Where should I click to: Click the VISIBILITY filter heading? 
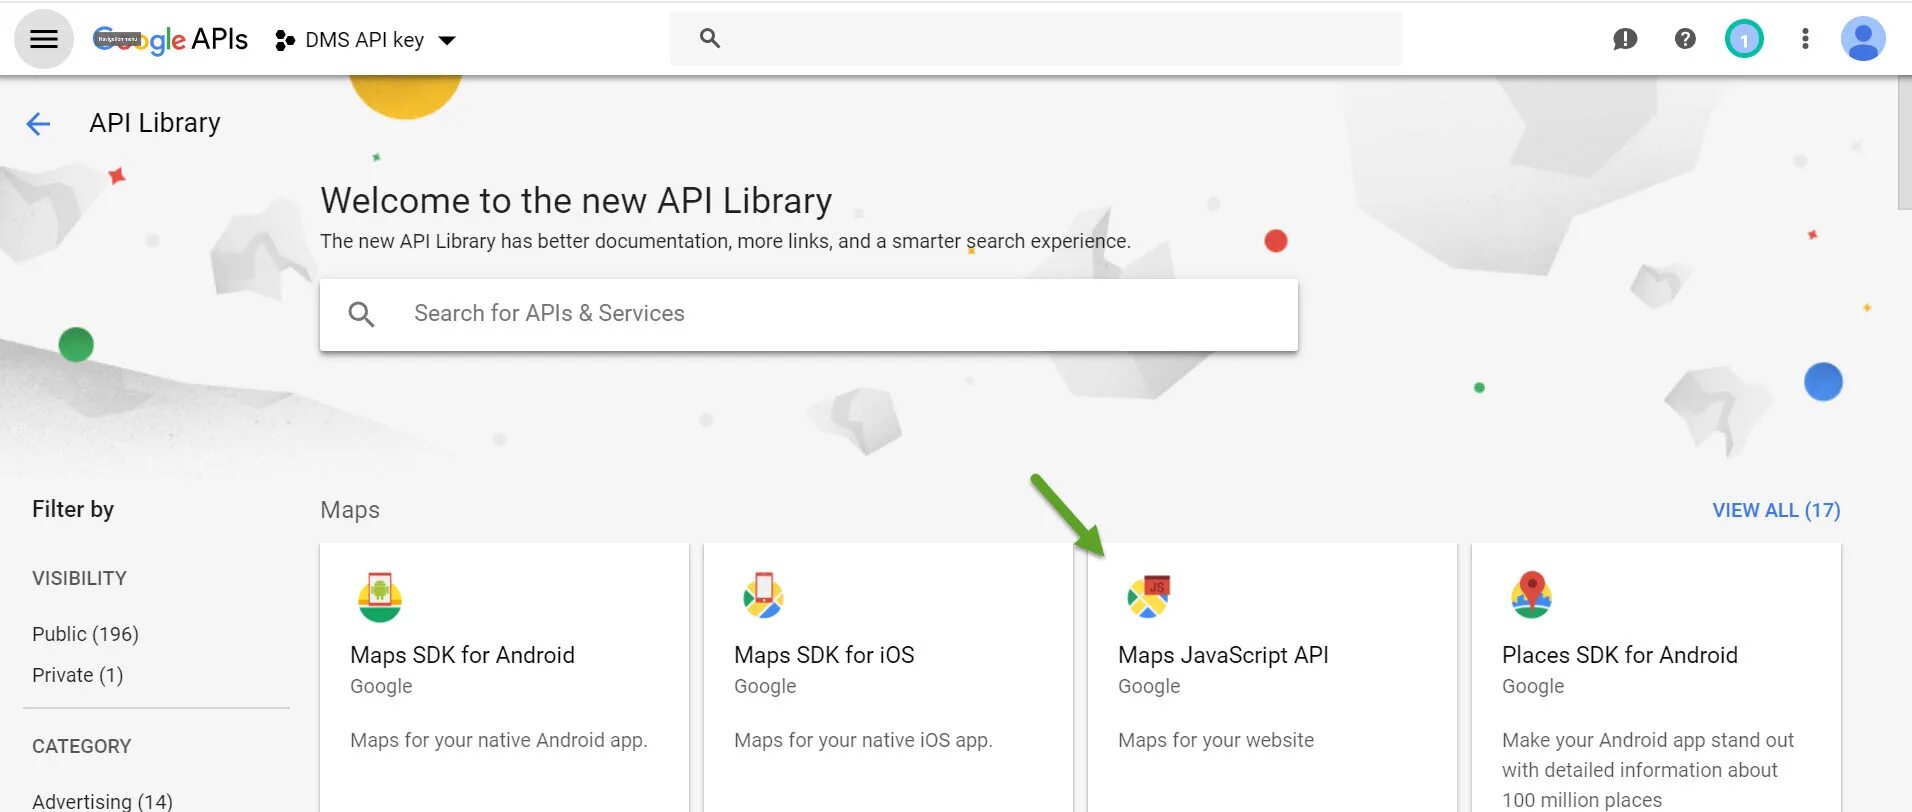[79, 578]
